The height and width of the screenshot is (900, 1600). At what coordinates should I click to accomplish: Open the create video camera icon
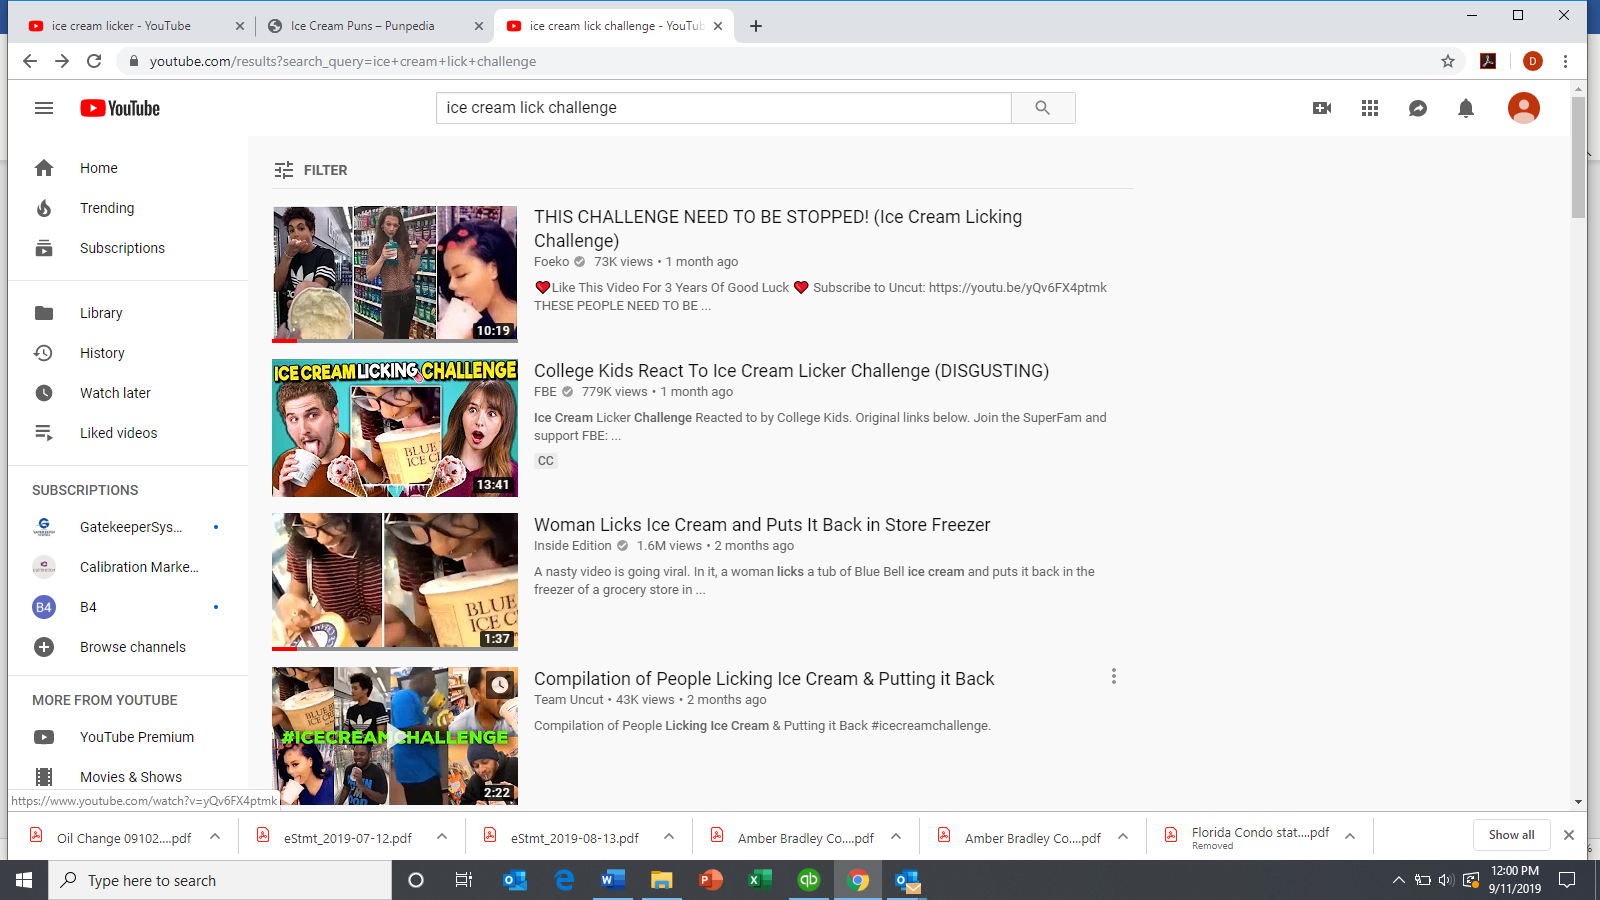(x=1322, y=108)
